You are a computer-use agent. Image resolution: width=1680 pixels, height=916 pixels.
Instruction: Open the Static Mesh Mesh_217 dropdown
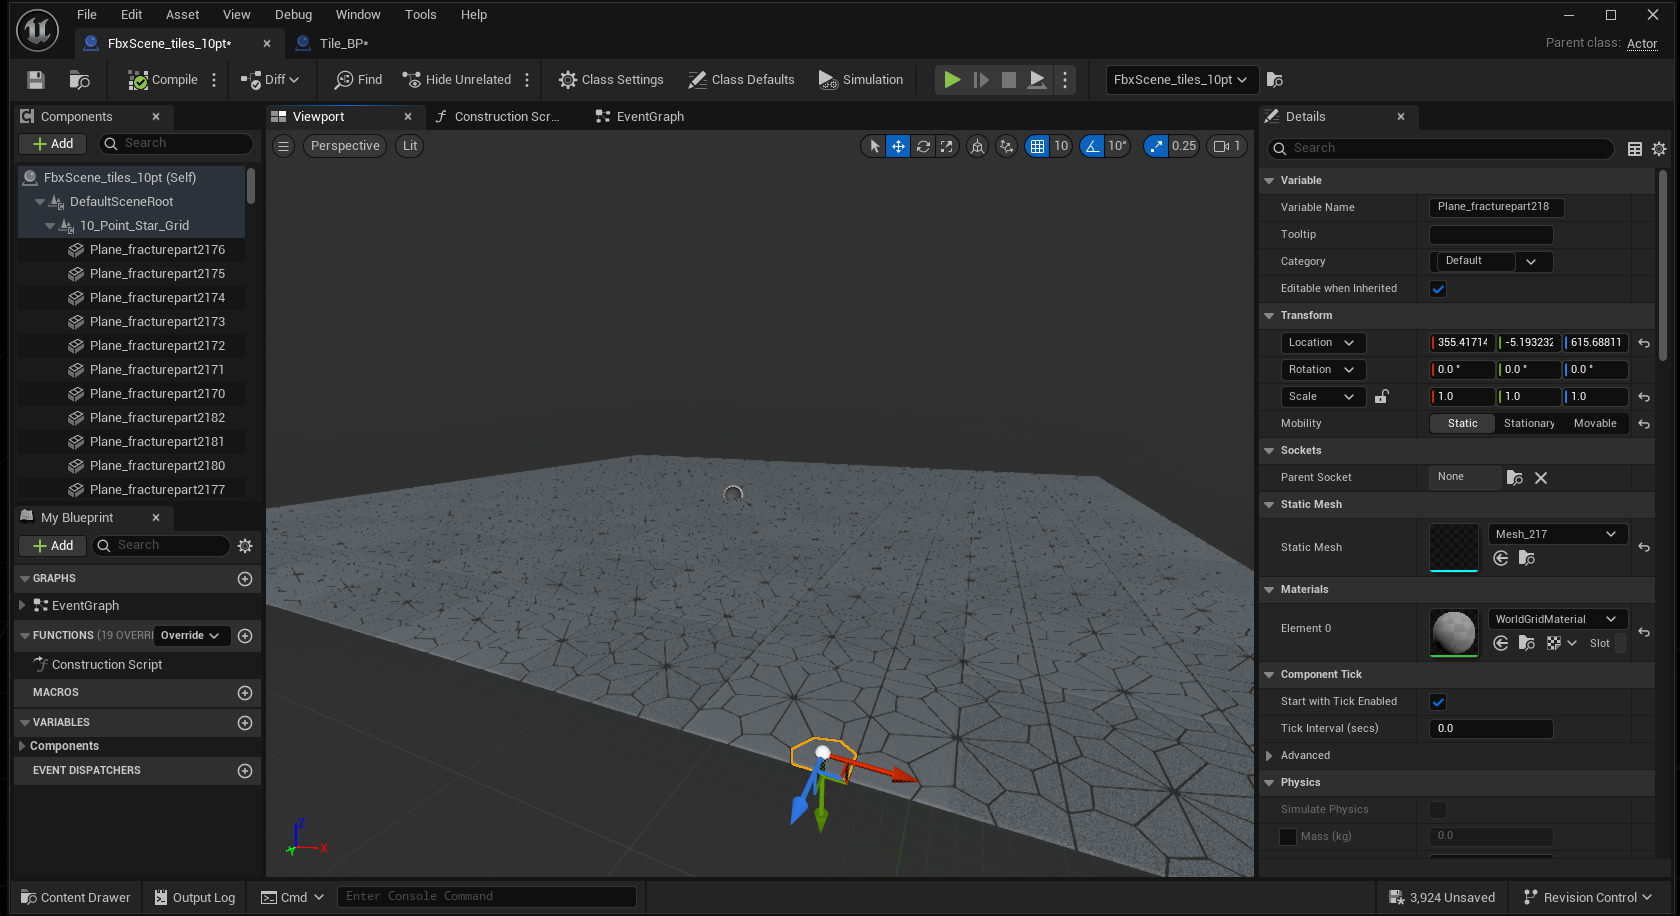(x=1556, y=535)
